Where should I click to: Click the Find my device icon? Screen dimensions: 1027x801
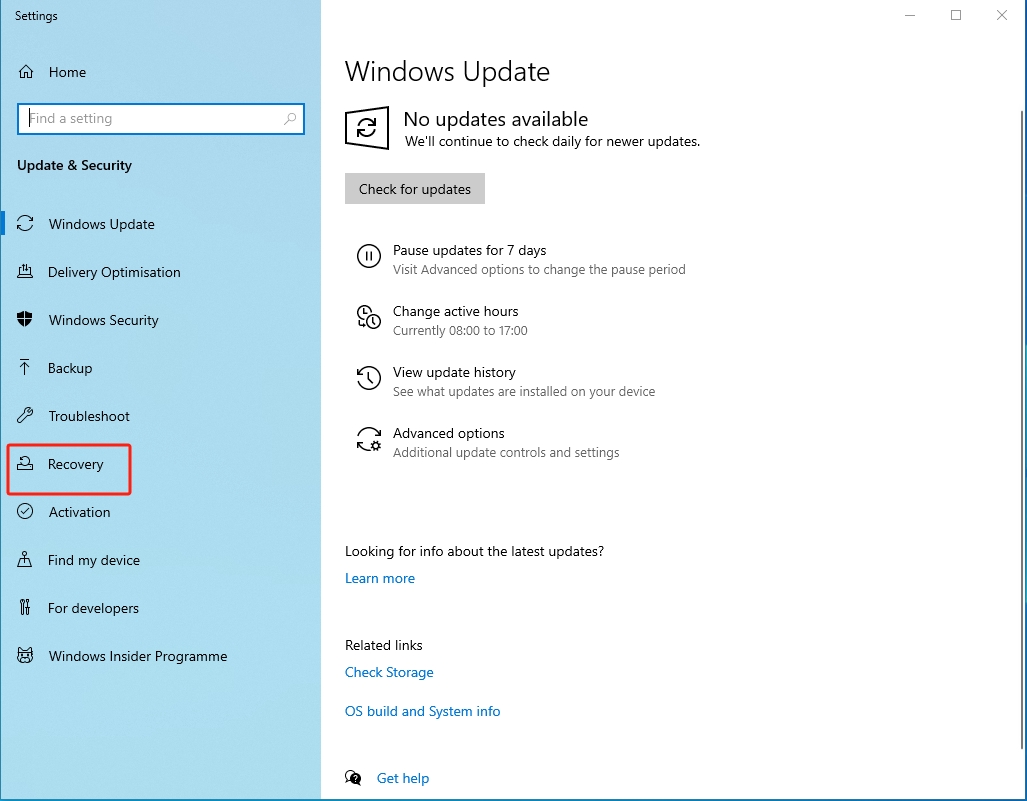point(25,559)
